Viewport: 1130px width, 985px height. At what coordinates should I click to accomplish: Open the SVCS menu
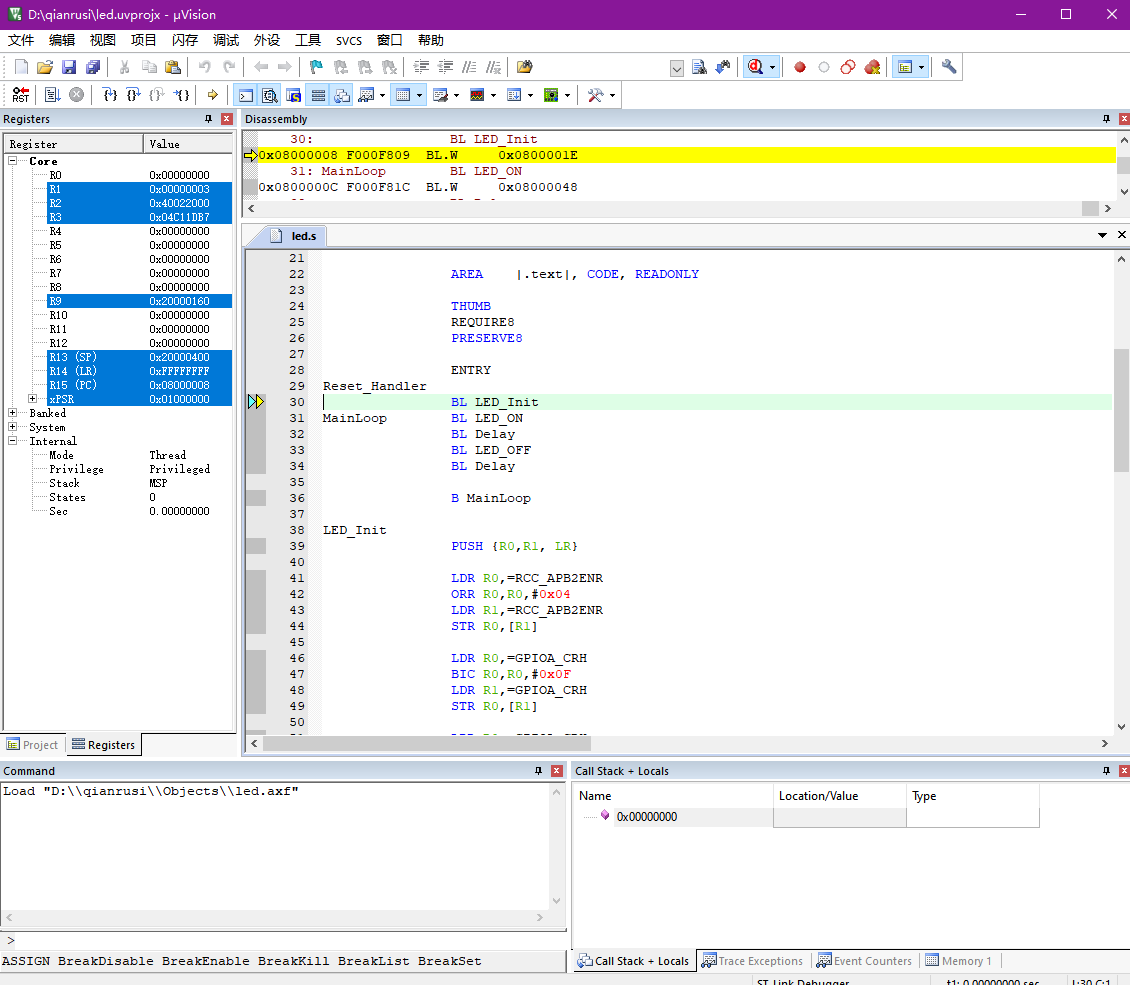point(349,40)
